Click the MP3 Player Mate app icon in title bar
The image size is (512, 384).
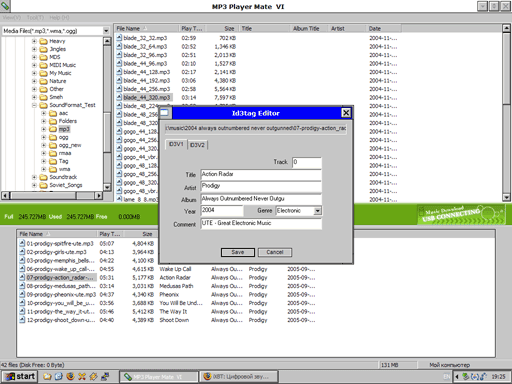(x=5, y=5)
